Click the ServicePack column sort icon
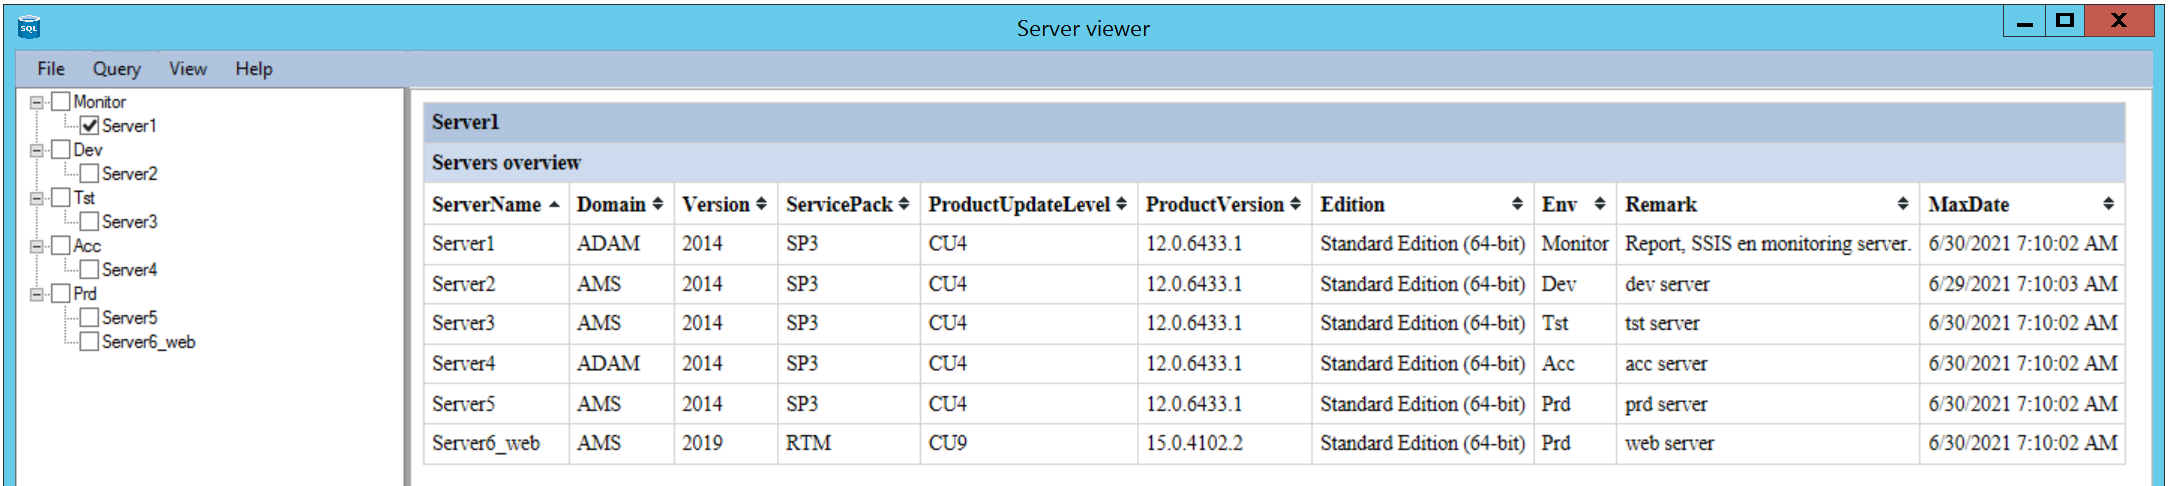Image resolution: width=2177 pixels, height=486 pixels. click(904, 204)
